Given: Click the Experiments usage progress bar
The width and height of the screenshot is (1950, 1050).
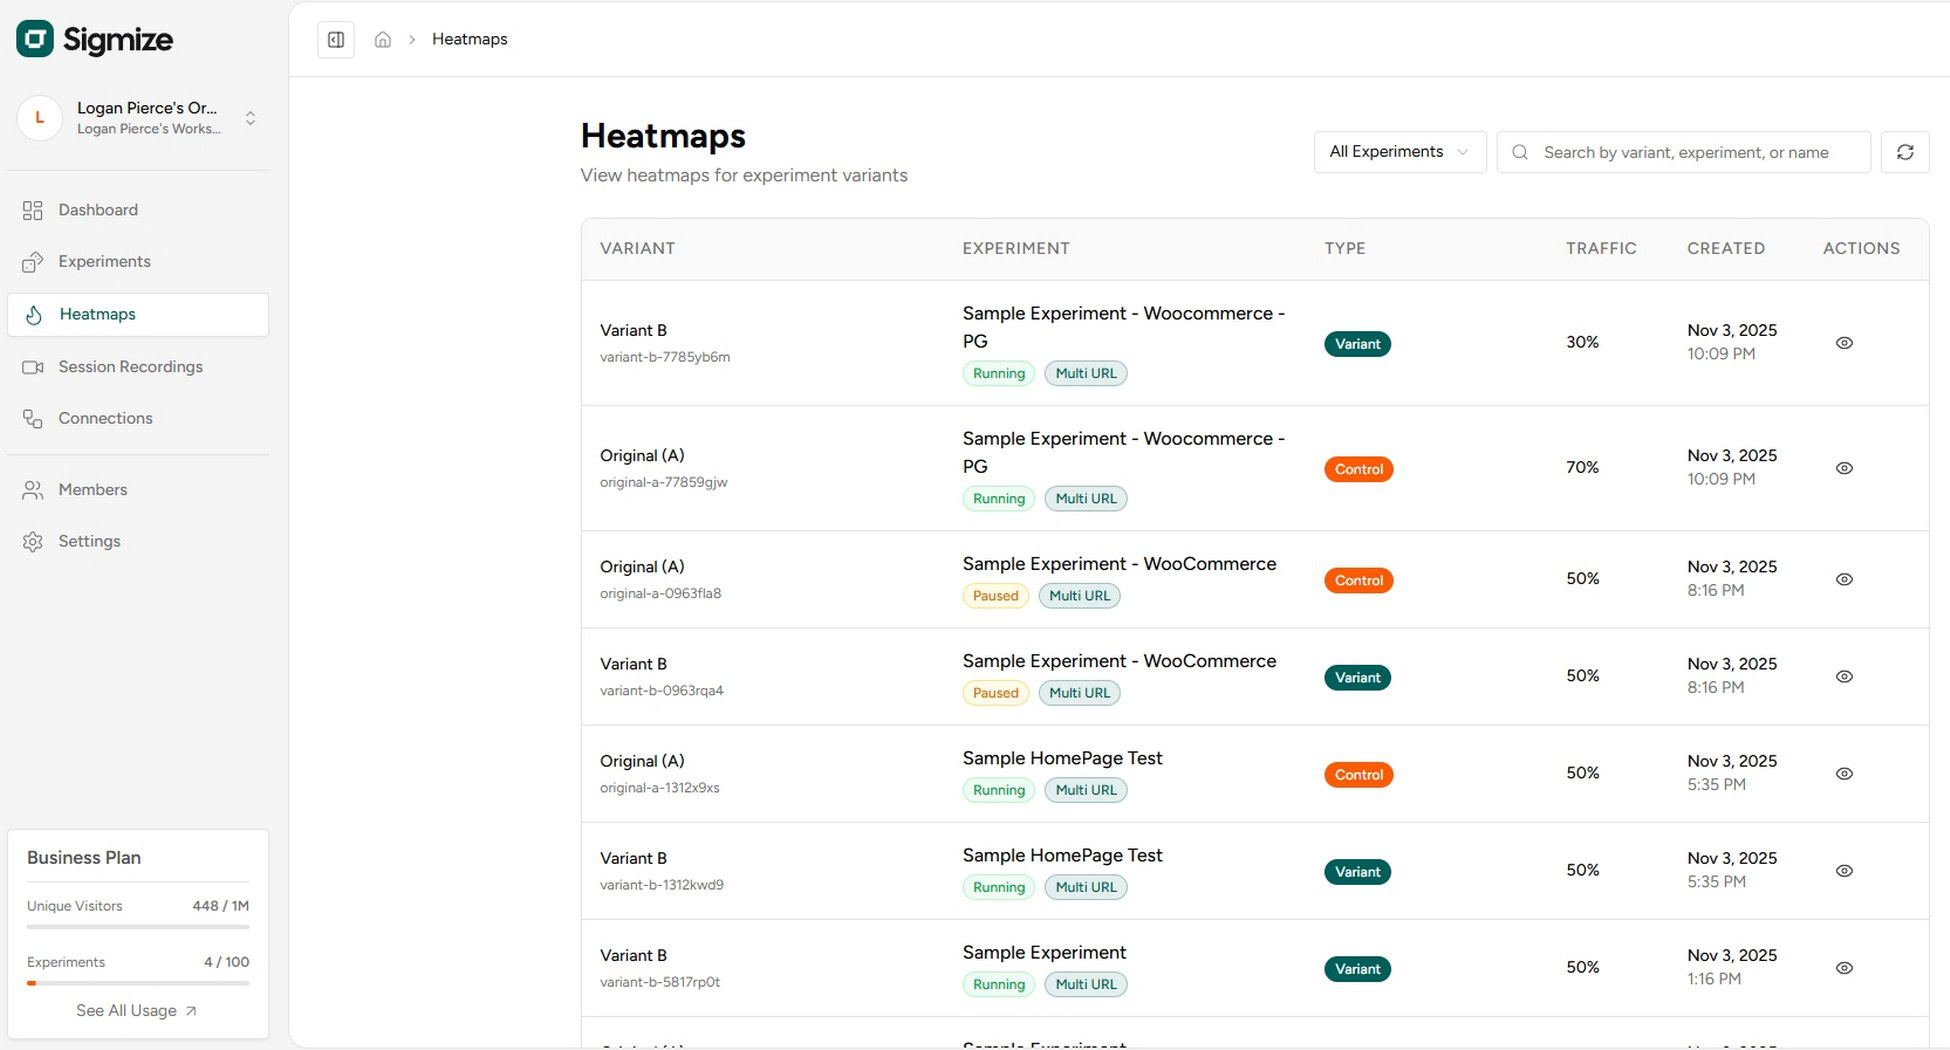Looking at the screenshot, I should click(136, 983).
